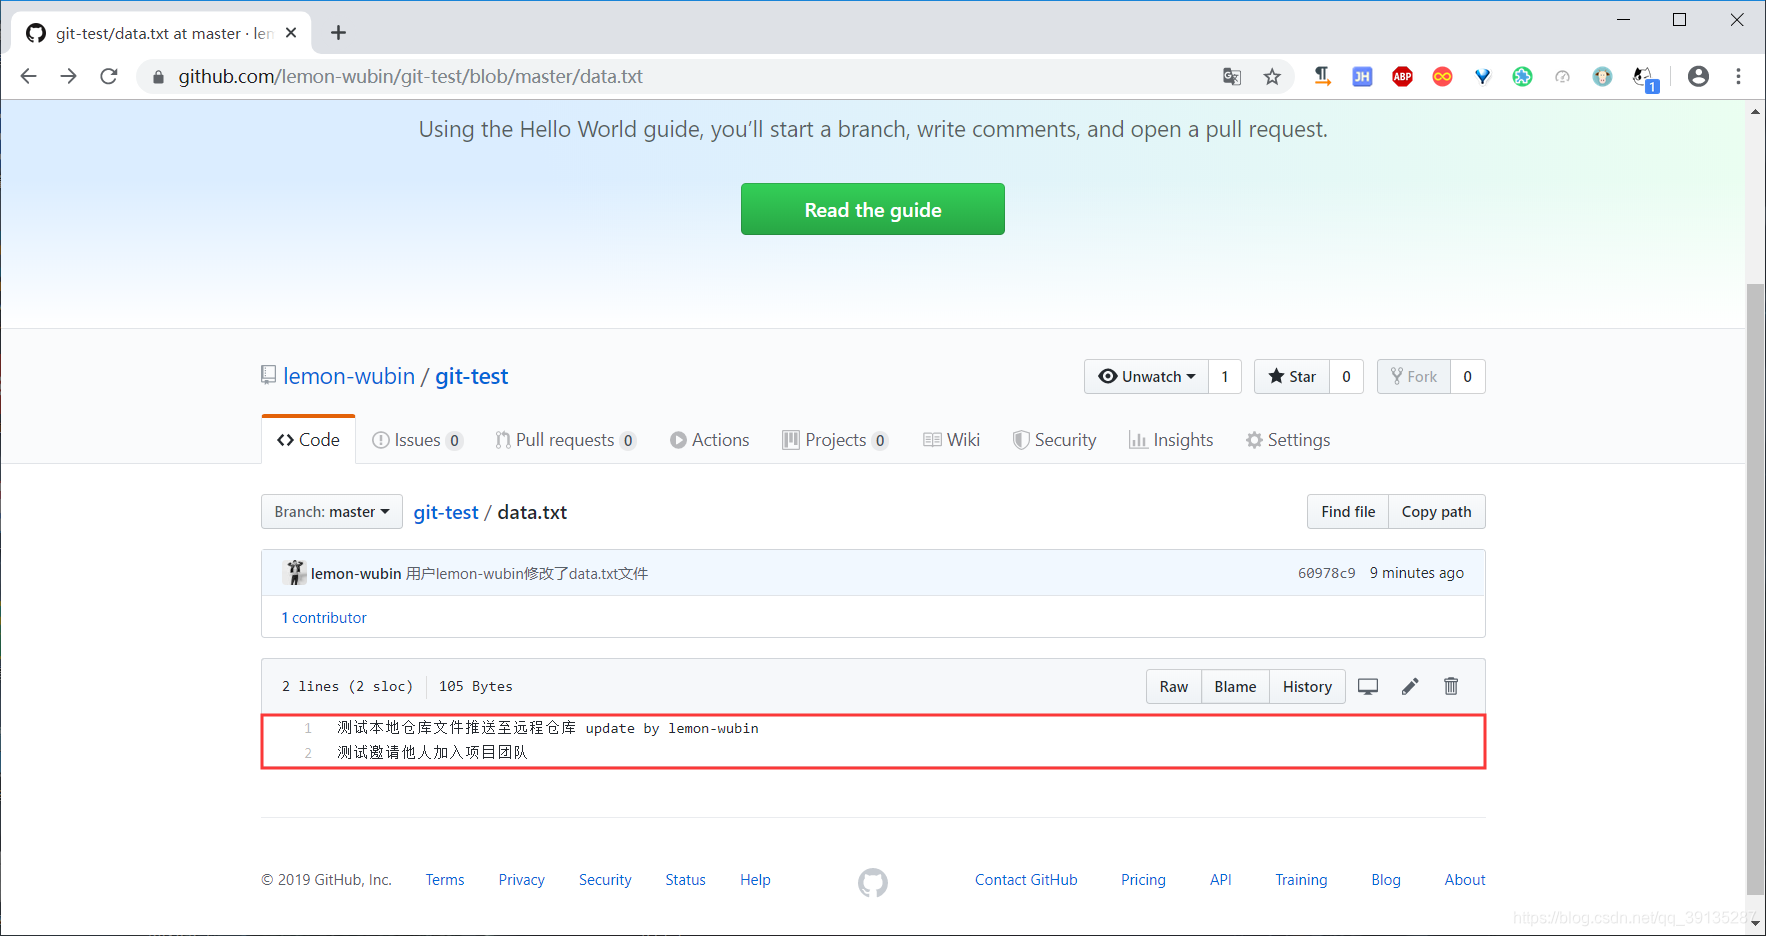The width and height of the screenshot is (1766, 936).
Task: Open the extension with the blue badge 1
Action: pos(1644,78)
